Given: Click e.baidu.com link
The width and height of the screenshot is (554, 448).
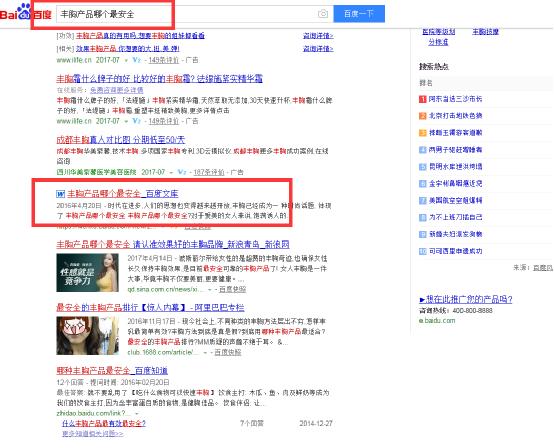Looking at the screenshot, I should pos(437,320).
